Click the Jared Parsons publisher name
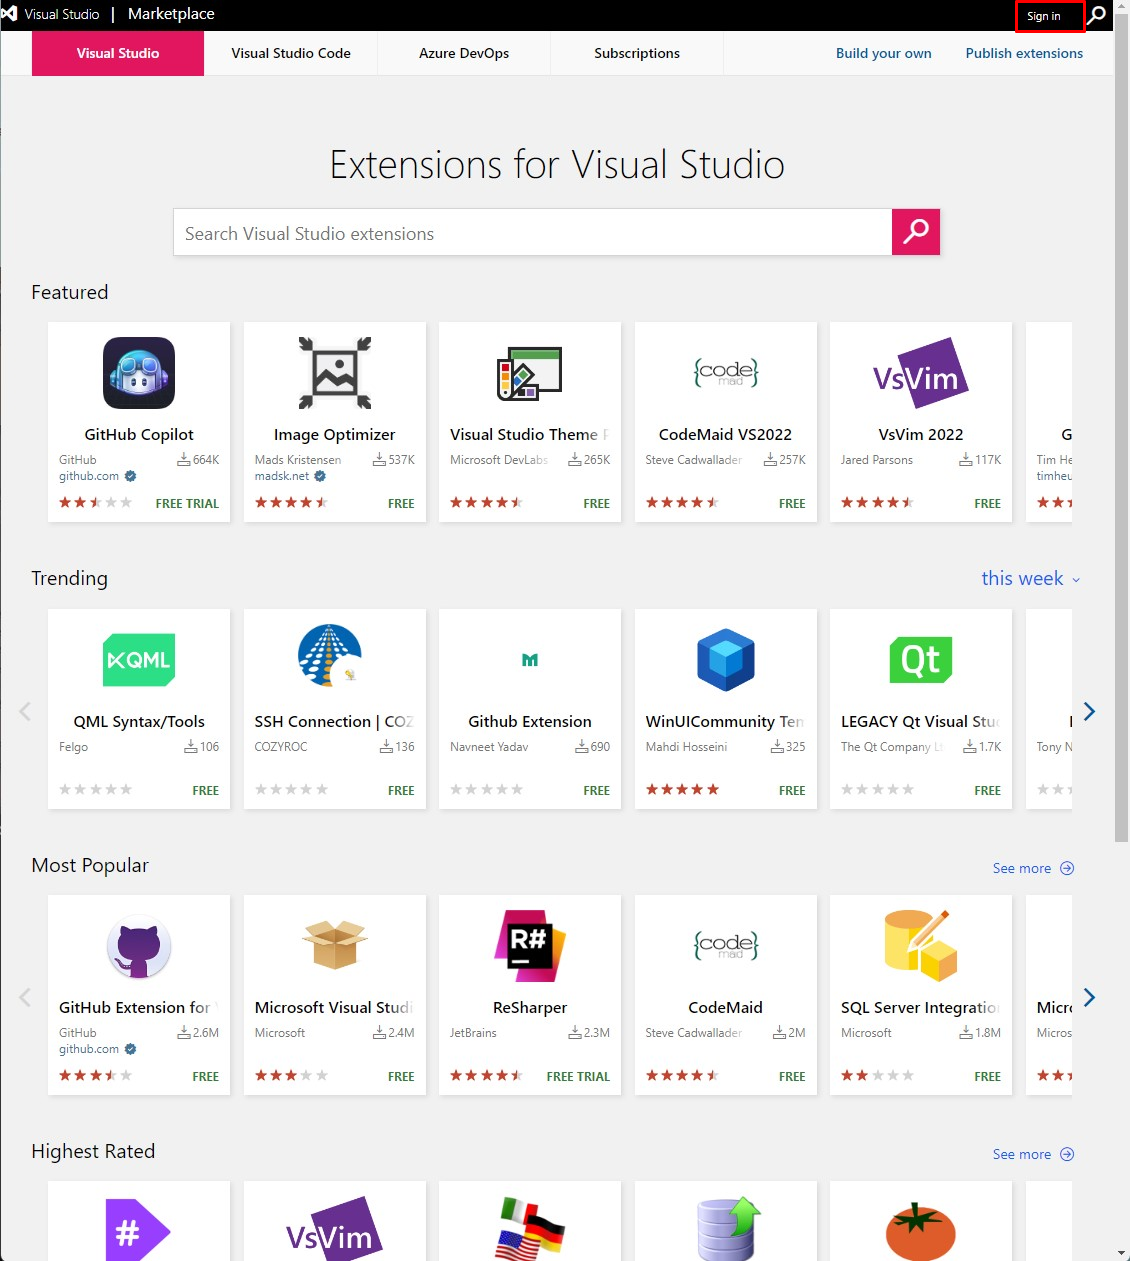Viewport: 1130px width, 1261px height. click(877, 460)
